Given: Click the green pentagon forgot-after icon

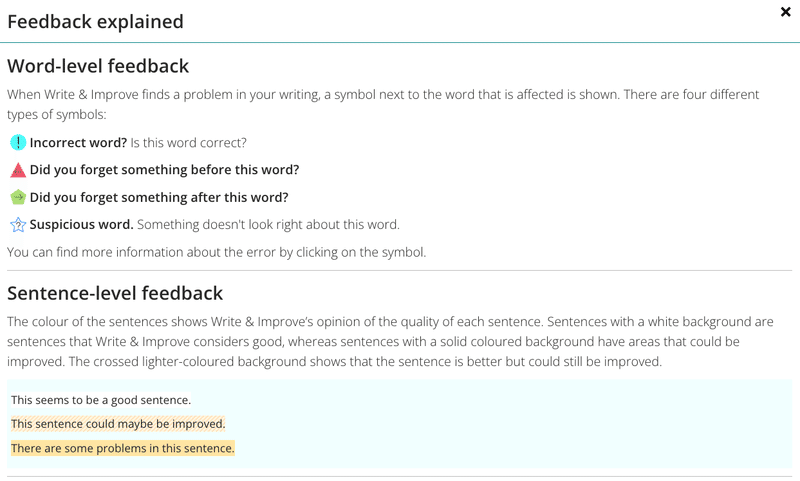Looking at the screenshot, I should [x=18, y=197].
